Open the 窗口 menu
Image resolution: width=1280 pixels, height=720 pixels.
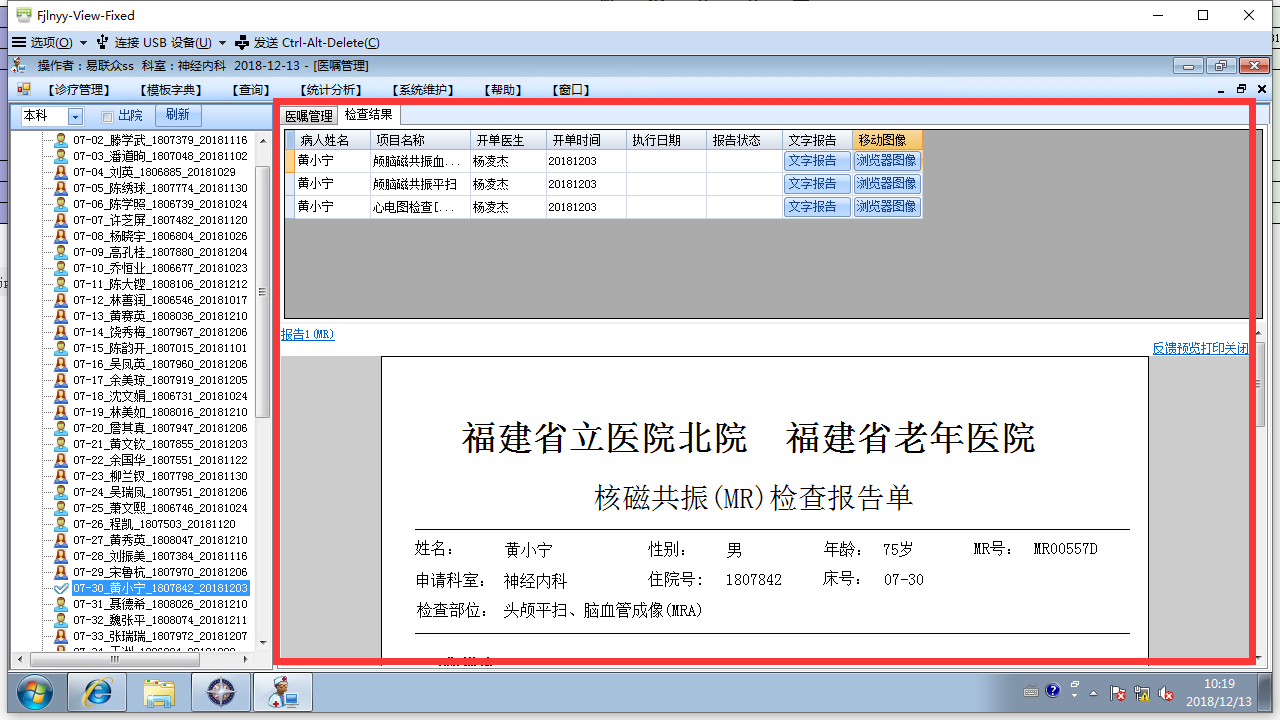click(x=571, y=90)
